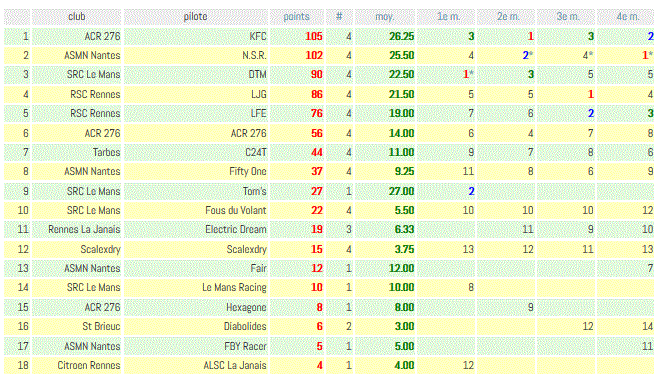The image size is (662, 380).
Task: Click the '#' column header
Action: click(x=339, y=17)
